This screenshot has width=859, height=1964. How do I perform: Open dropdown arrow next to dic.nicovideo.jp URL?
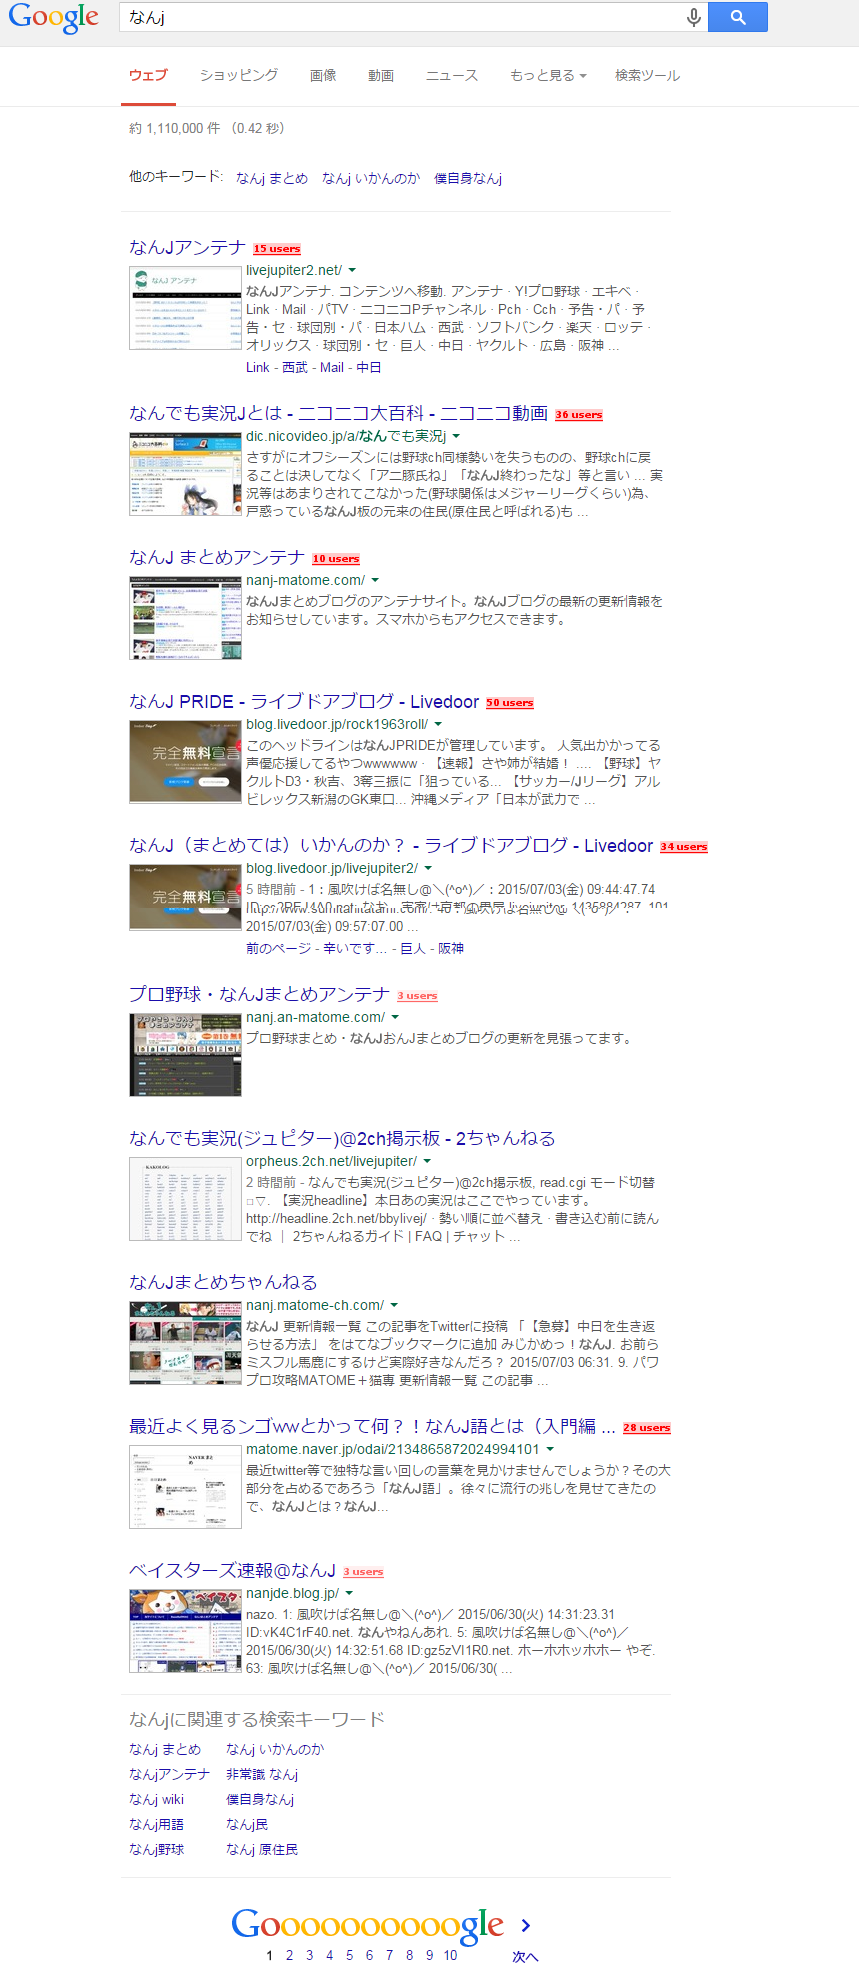456,437
